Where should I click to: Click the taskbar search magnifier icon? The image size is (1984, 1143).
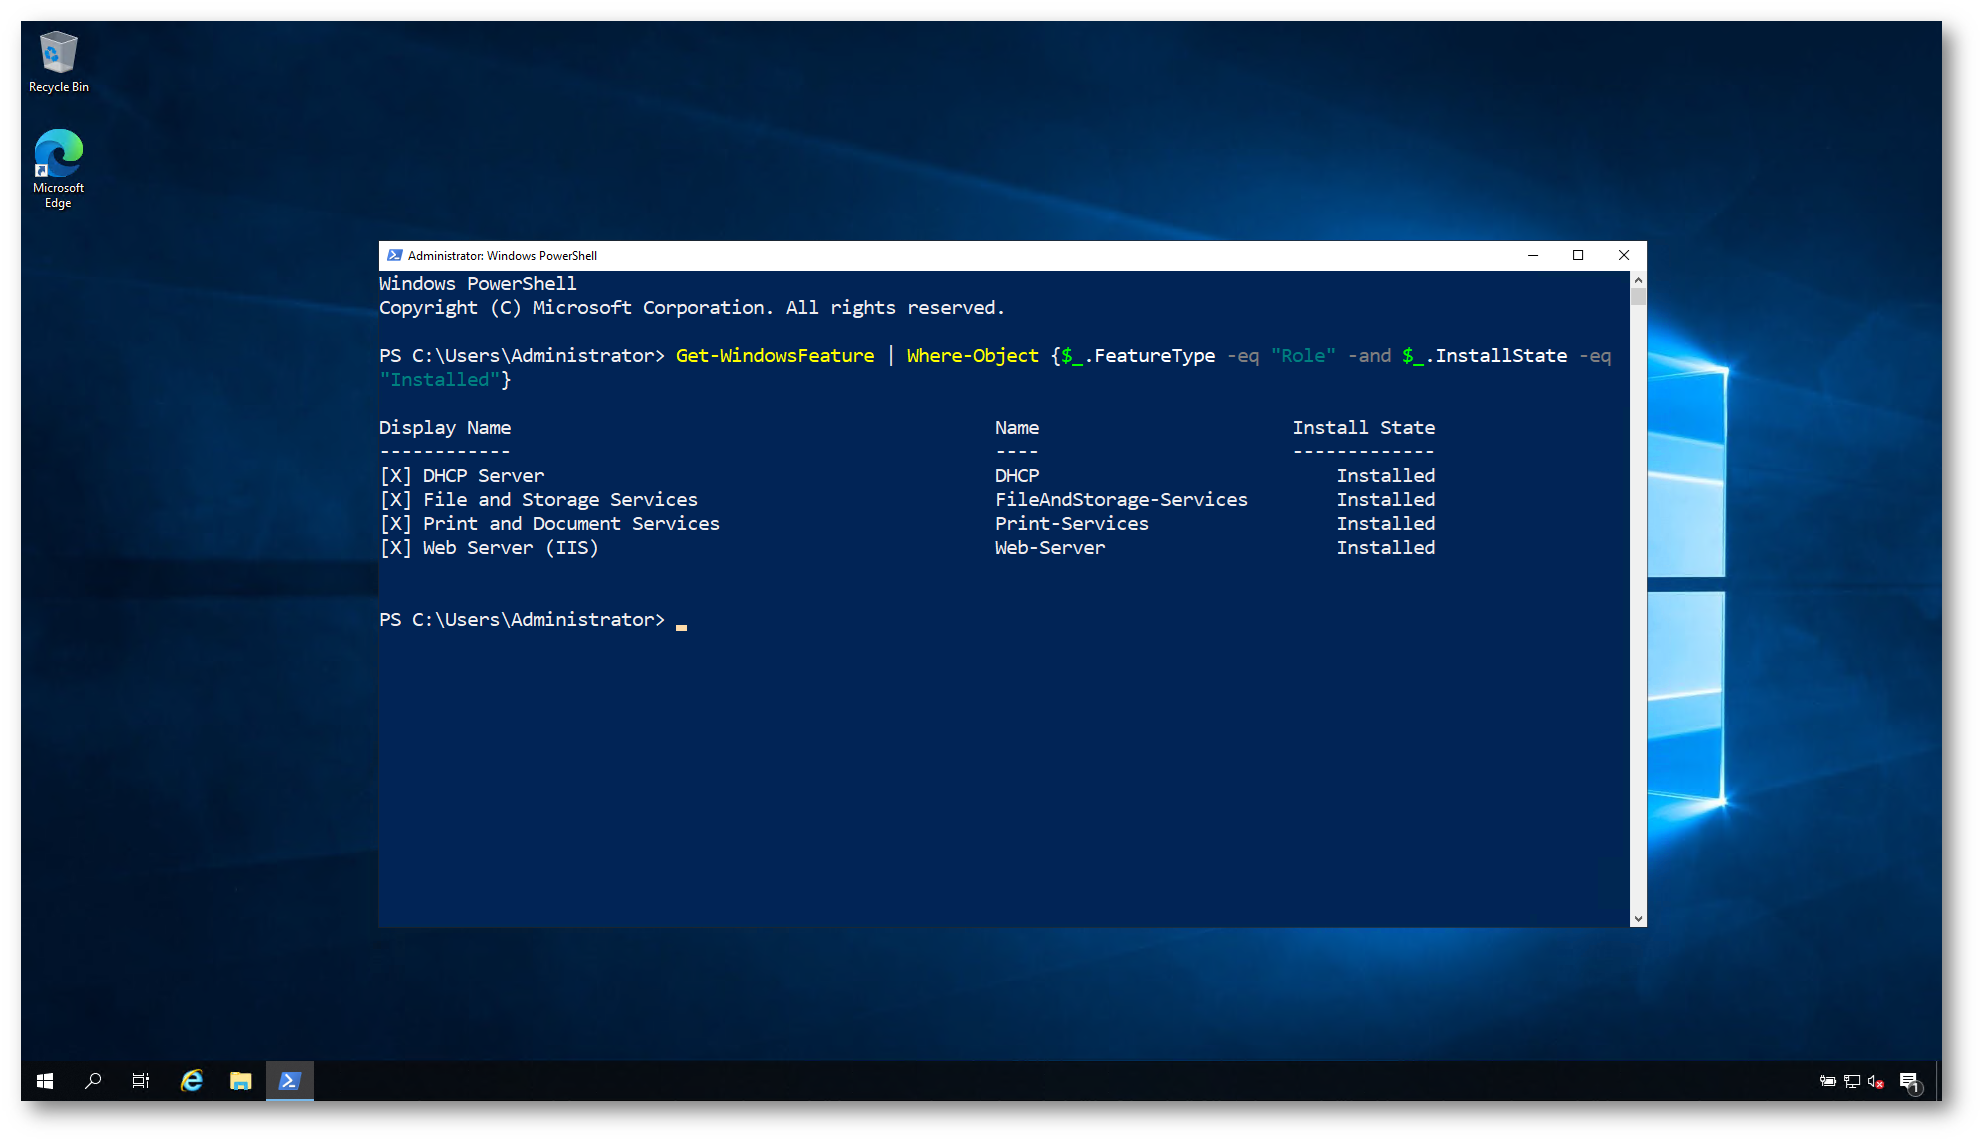point(93,1081)
